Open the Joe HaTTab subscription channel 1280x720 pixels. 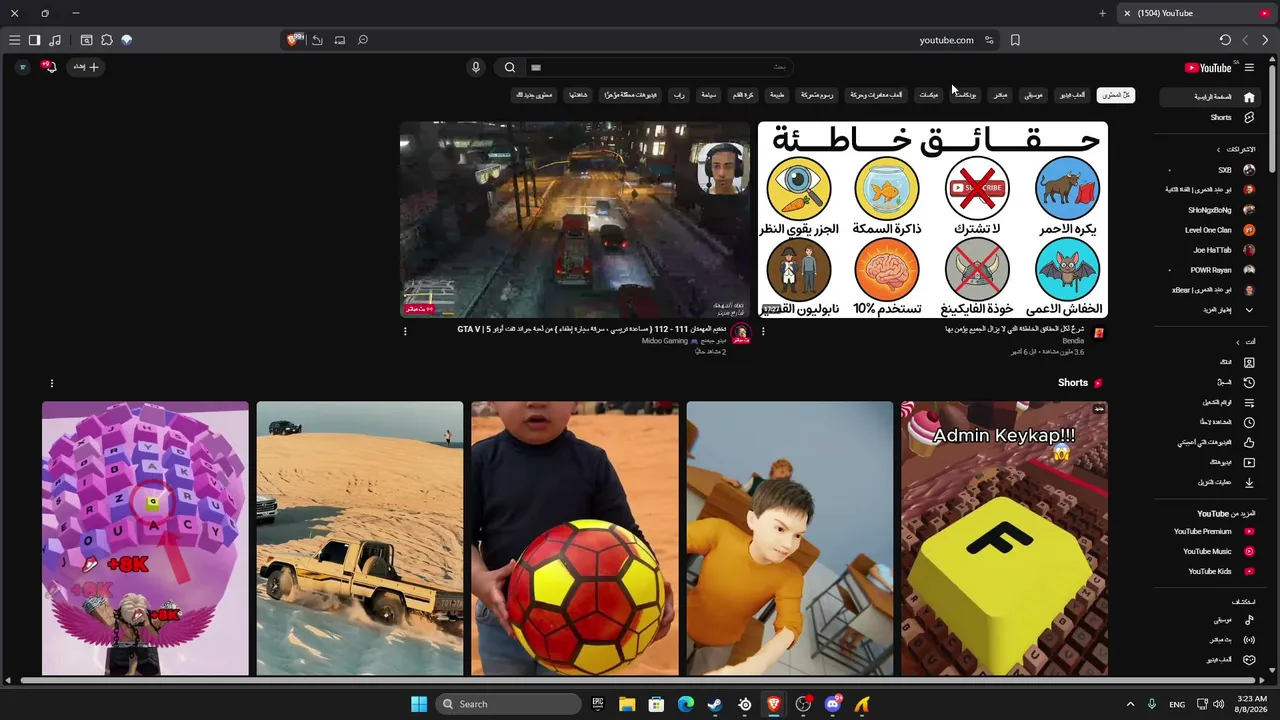(1212, 250)
